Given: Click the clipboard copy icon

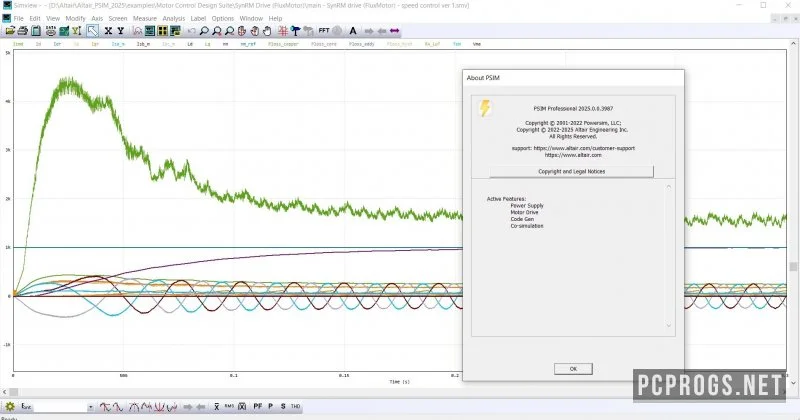Looking at the screenshot, I should coord(36,31).
